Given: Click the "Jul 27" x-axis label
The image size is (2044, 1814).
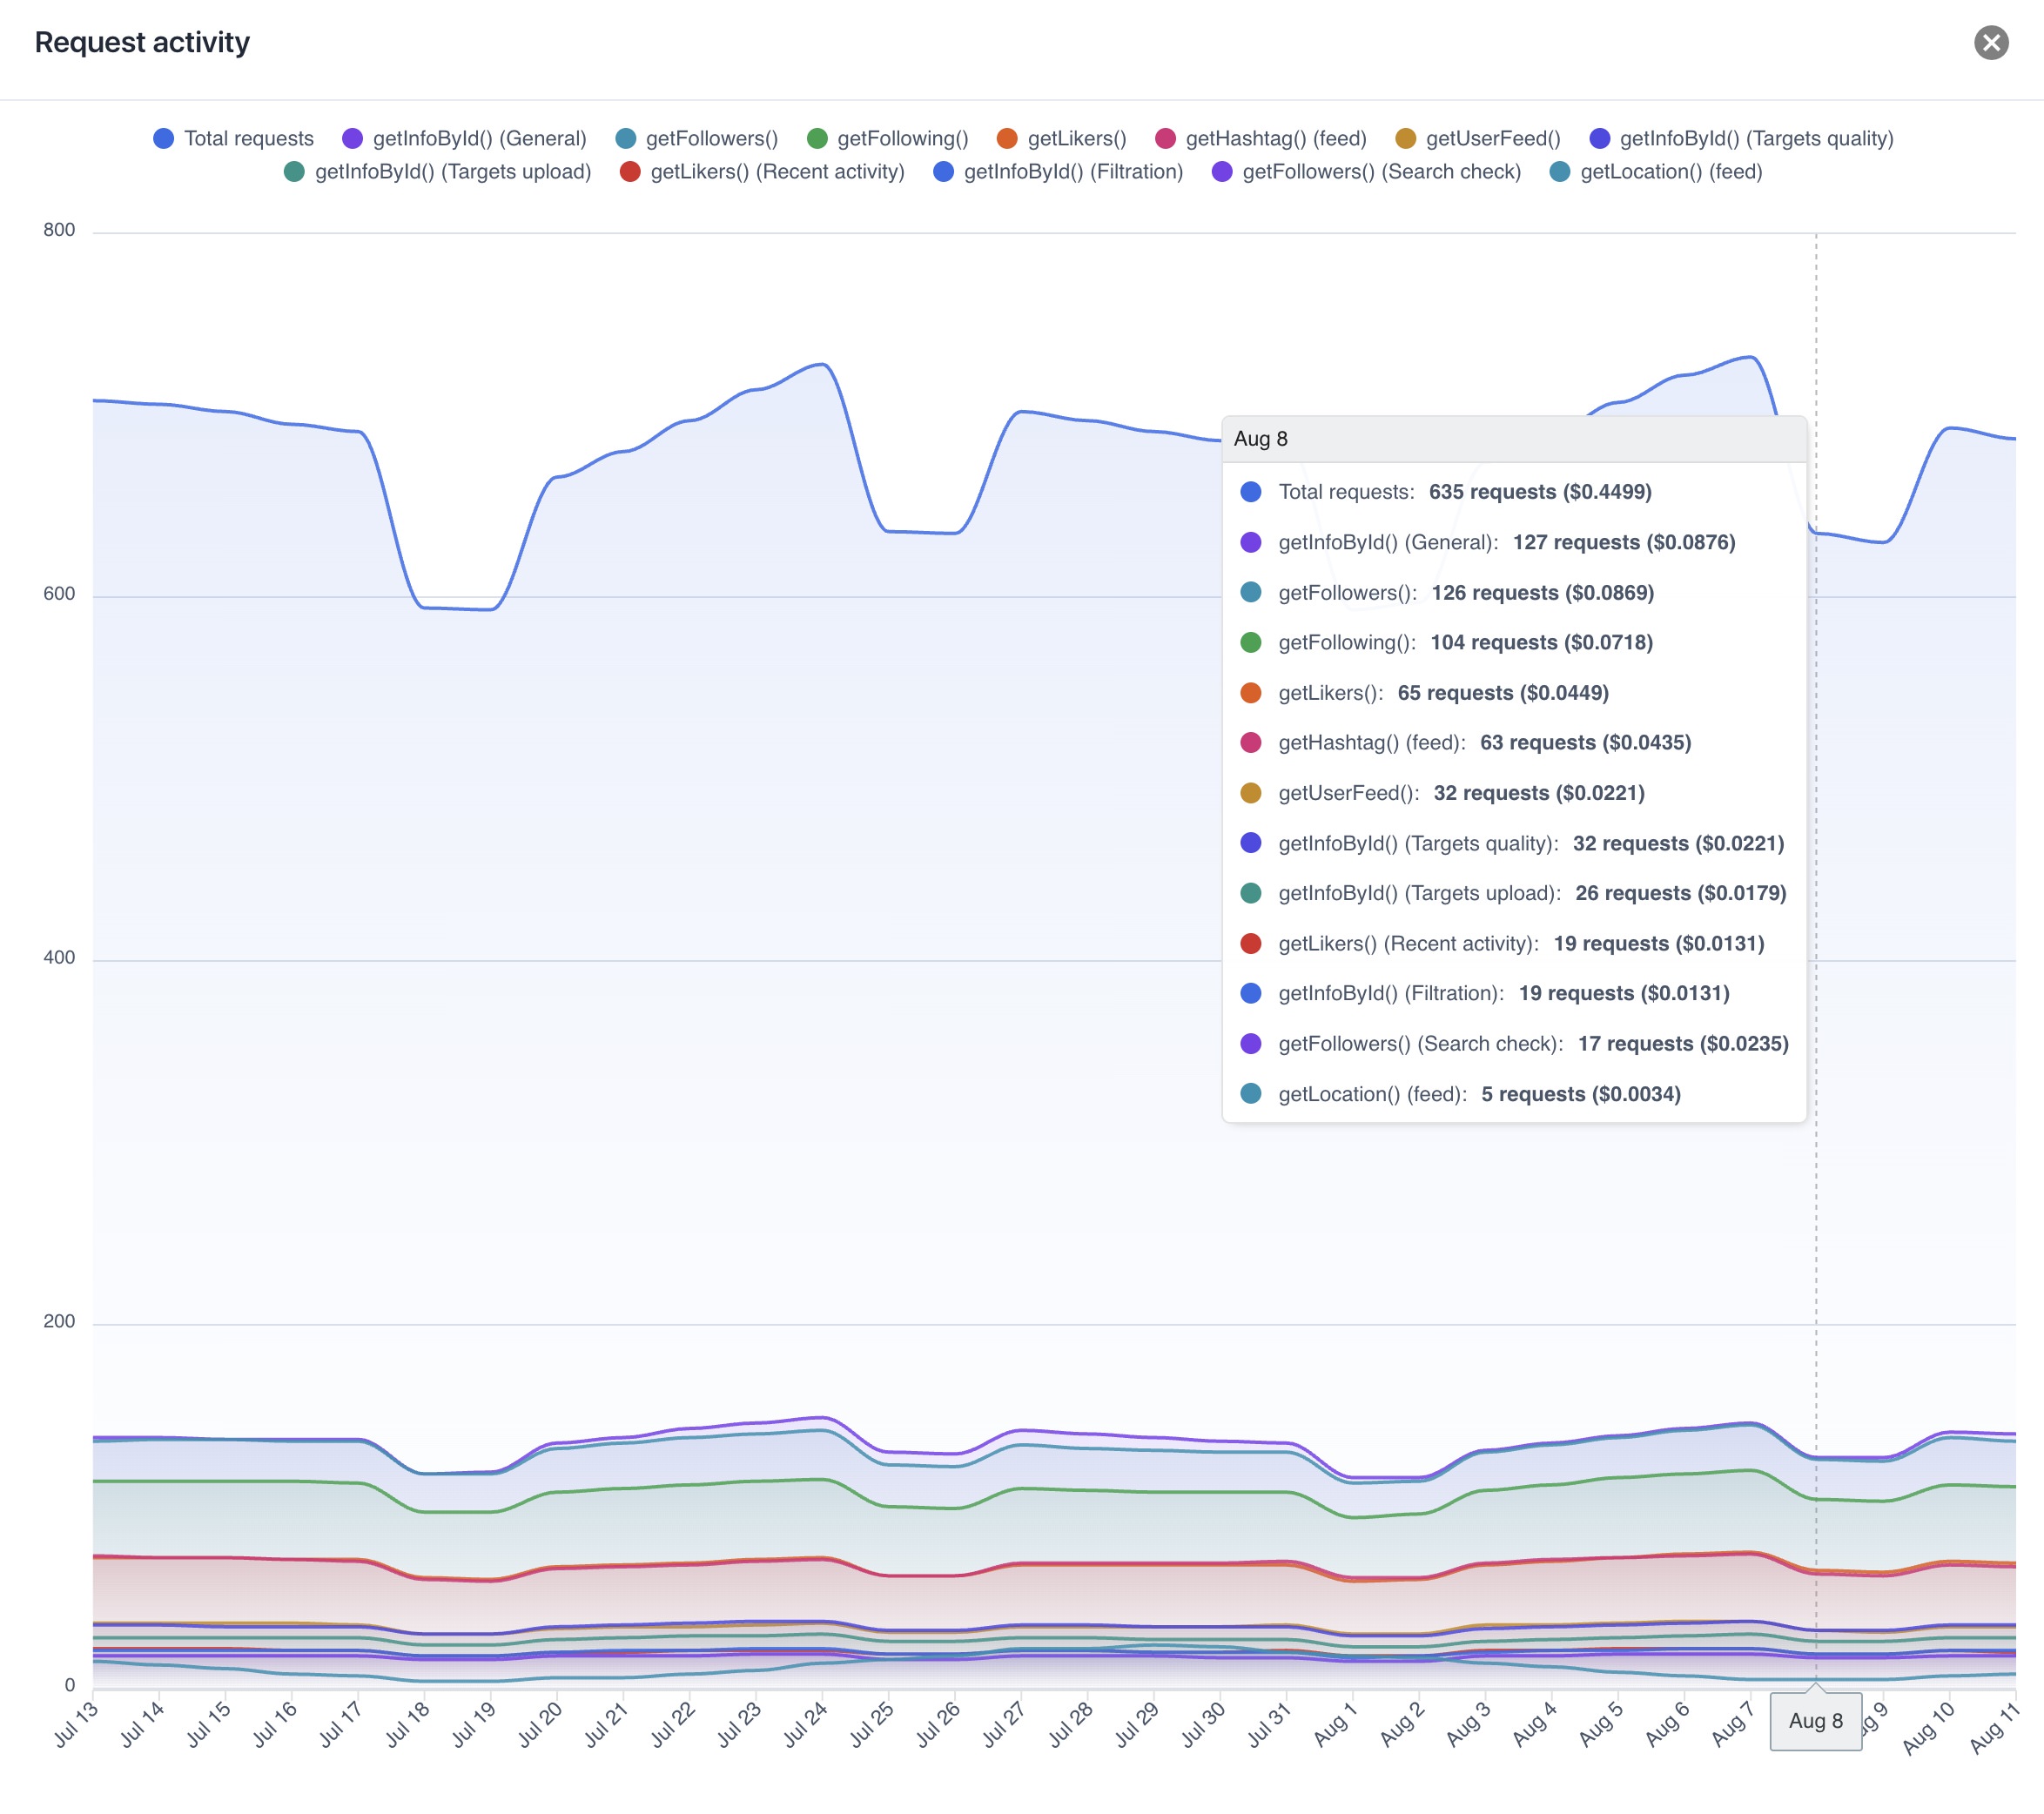Looking at the screenshot, I should [x=1004, y=1724].
